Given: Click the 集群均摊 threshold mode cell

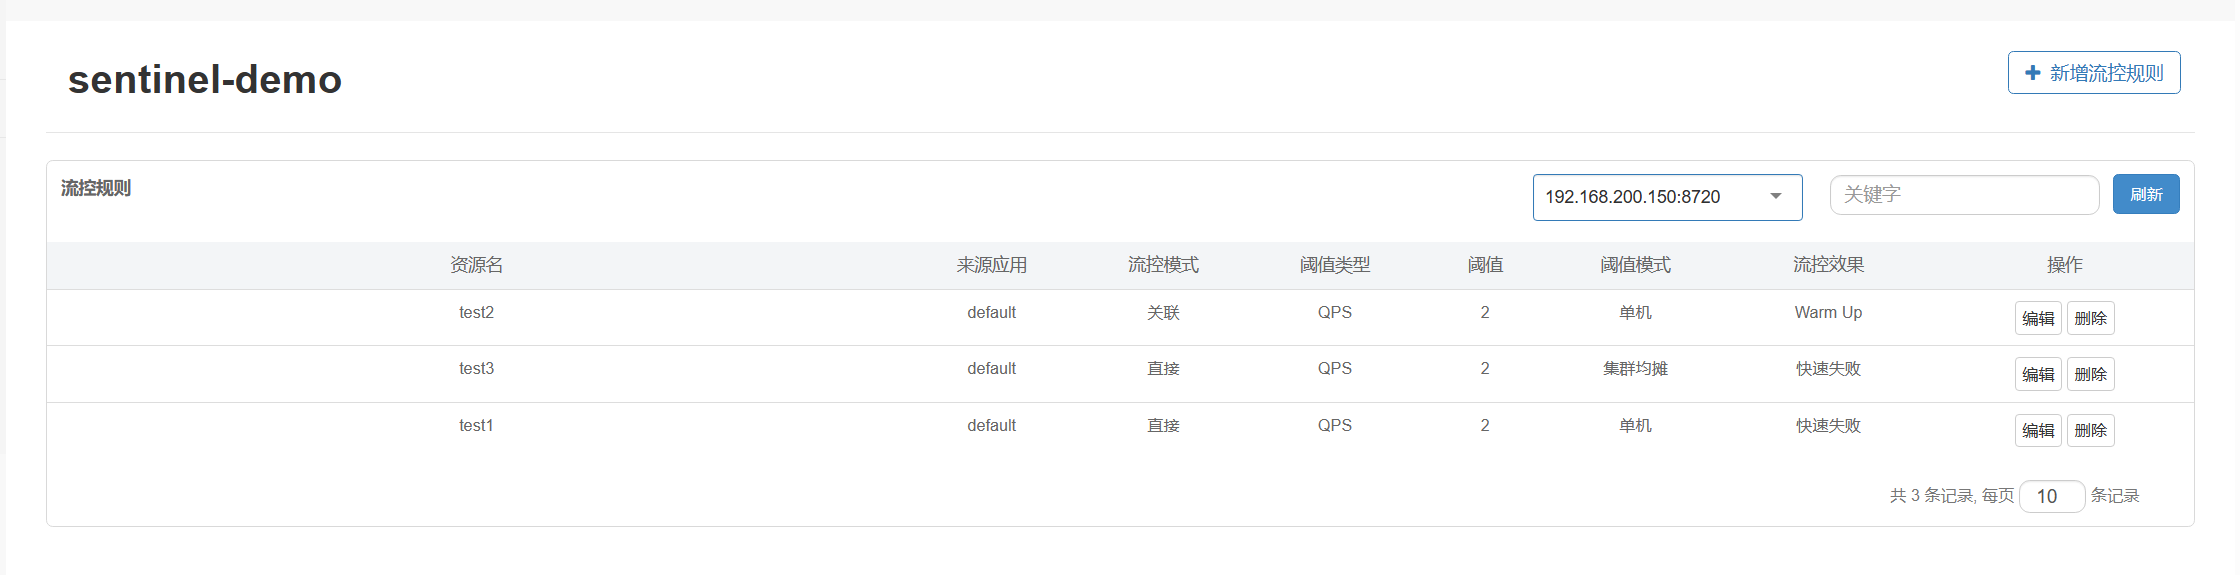Looking at the screenshot, I should tap(1635, 369).
